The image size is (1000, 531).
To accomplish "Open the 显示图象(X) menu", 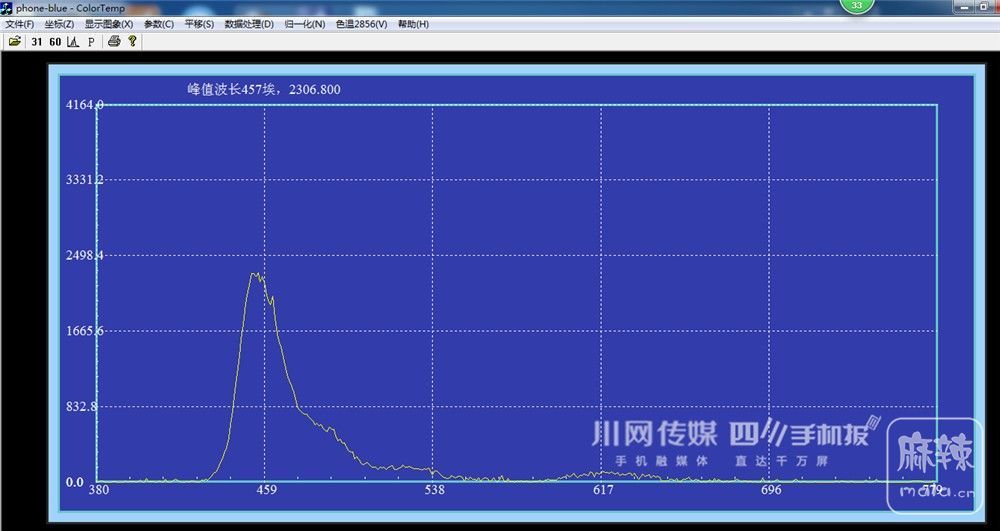I will coord(109,24).
